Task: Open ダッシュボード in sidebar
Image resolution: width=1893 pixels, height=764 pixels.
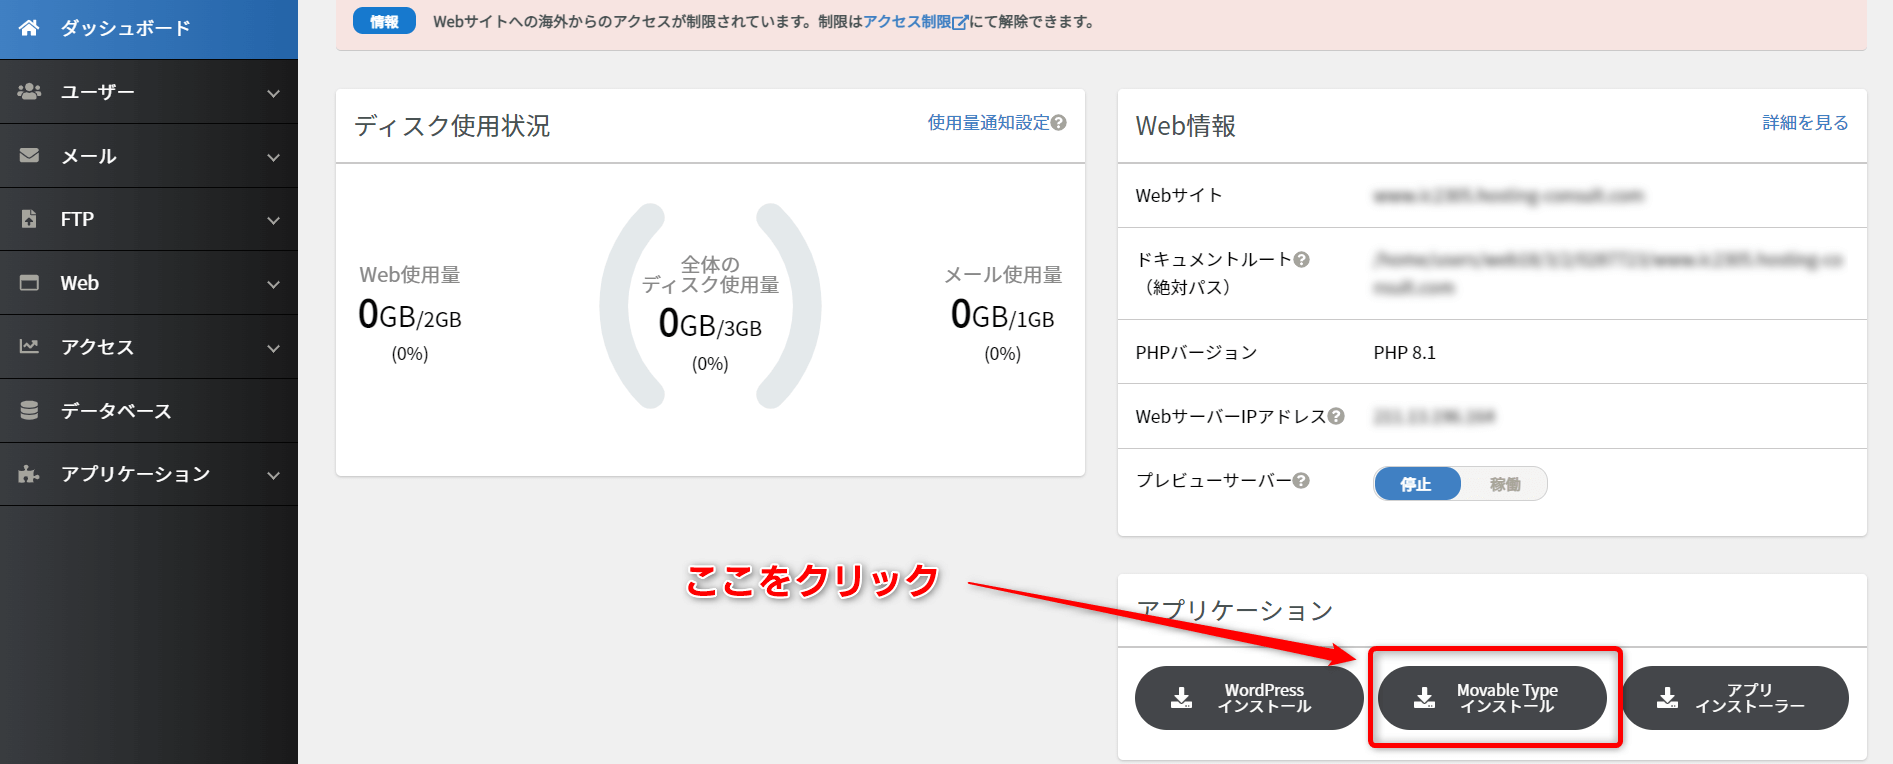Action: [149, 28]
